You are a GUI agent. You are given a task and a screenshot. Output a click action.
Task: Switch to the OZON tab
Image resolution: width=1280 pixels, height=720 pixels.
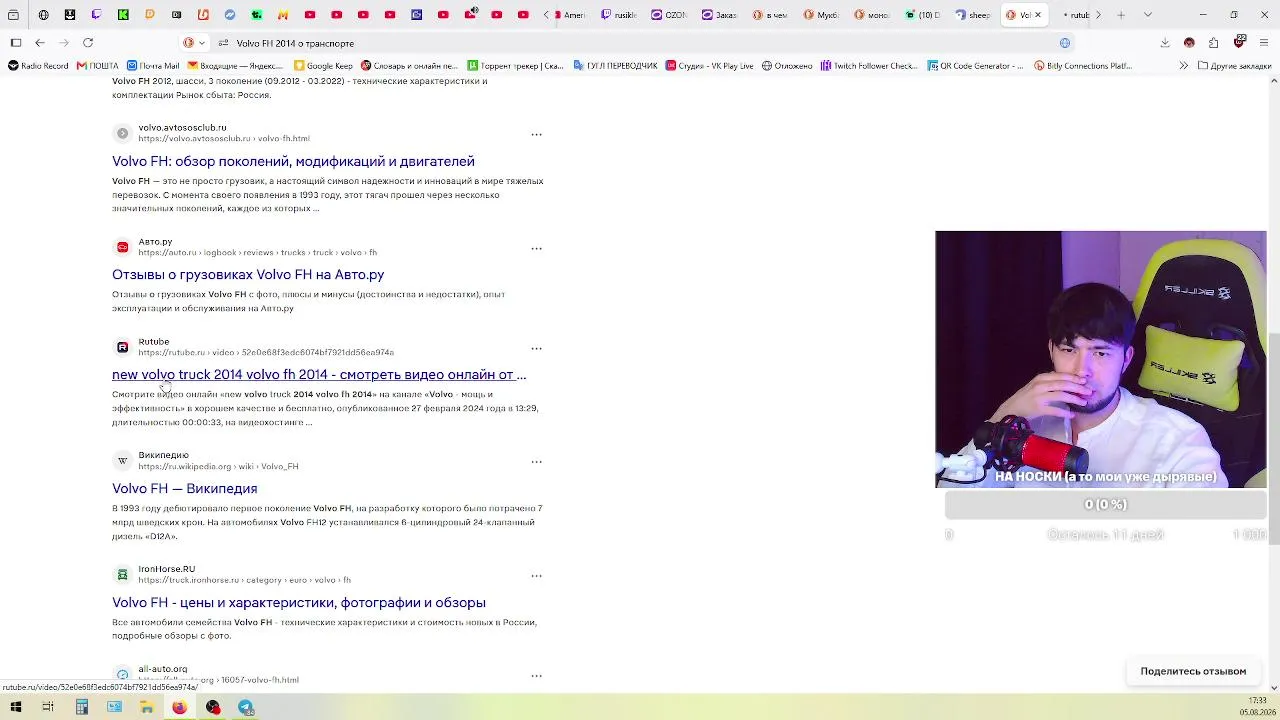(x=669, y=15)
